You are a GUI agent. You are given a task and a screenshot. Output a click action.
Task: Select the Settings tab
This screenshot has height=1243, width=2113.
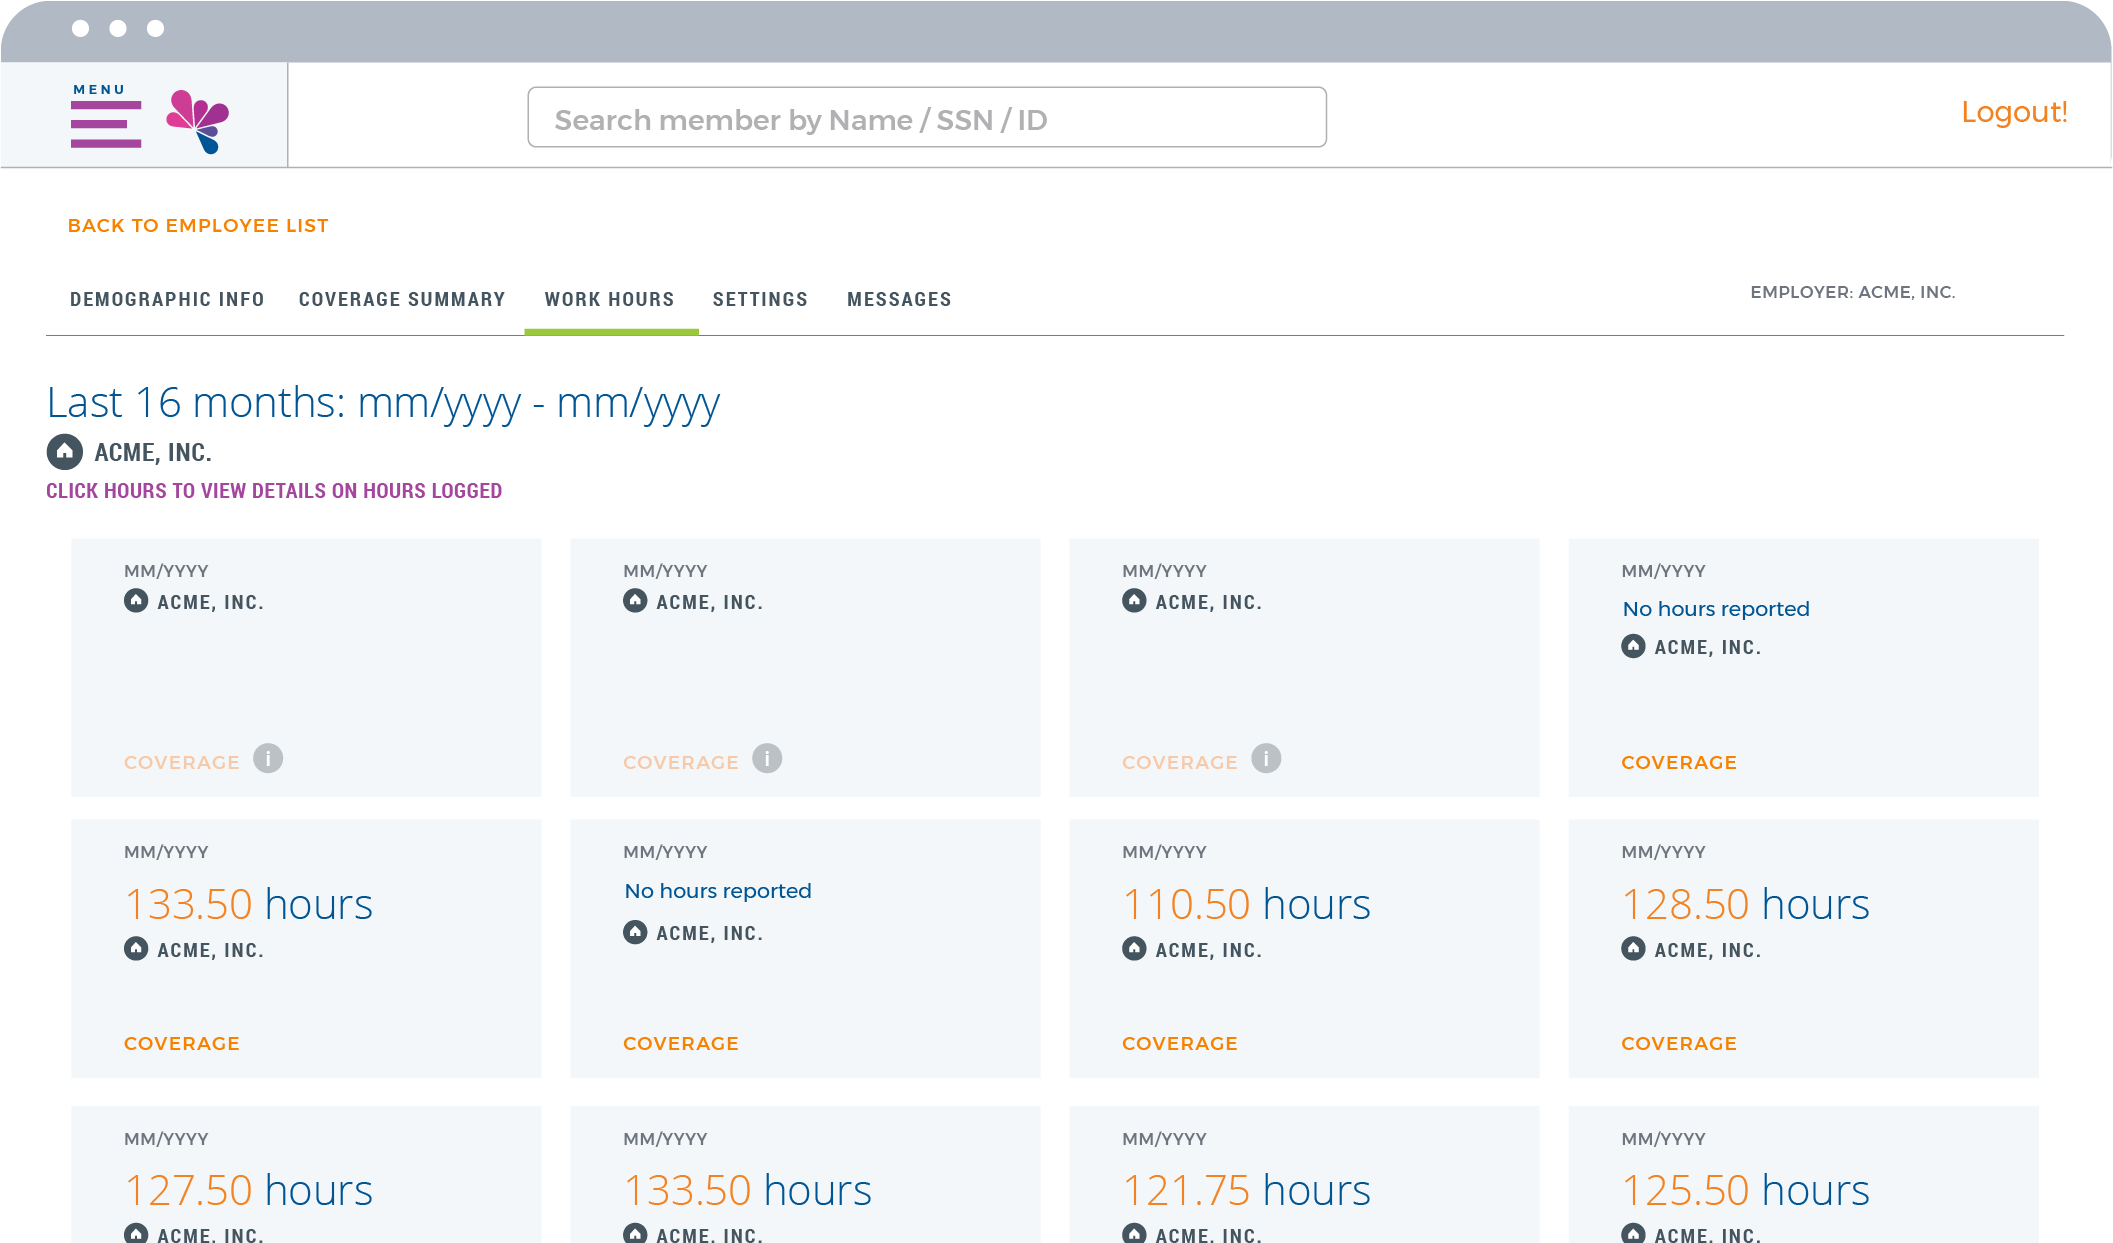760,300
